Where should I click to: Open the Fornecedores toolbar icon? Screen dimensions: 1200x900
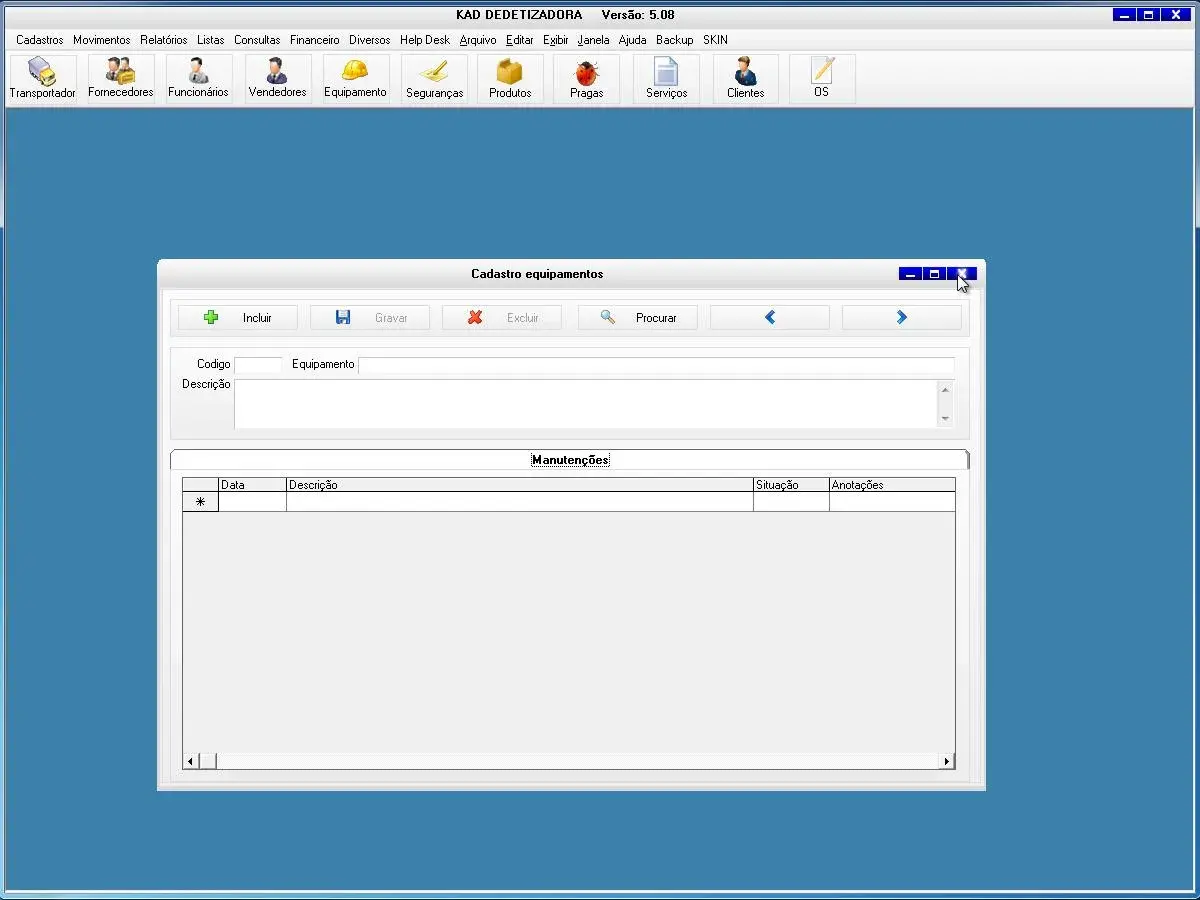click(121, 79)
